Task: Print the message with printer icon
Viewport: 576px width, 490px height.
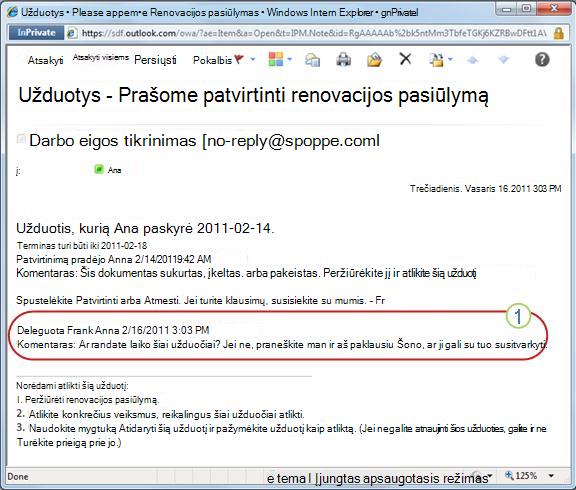Action: 343,60
